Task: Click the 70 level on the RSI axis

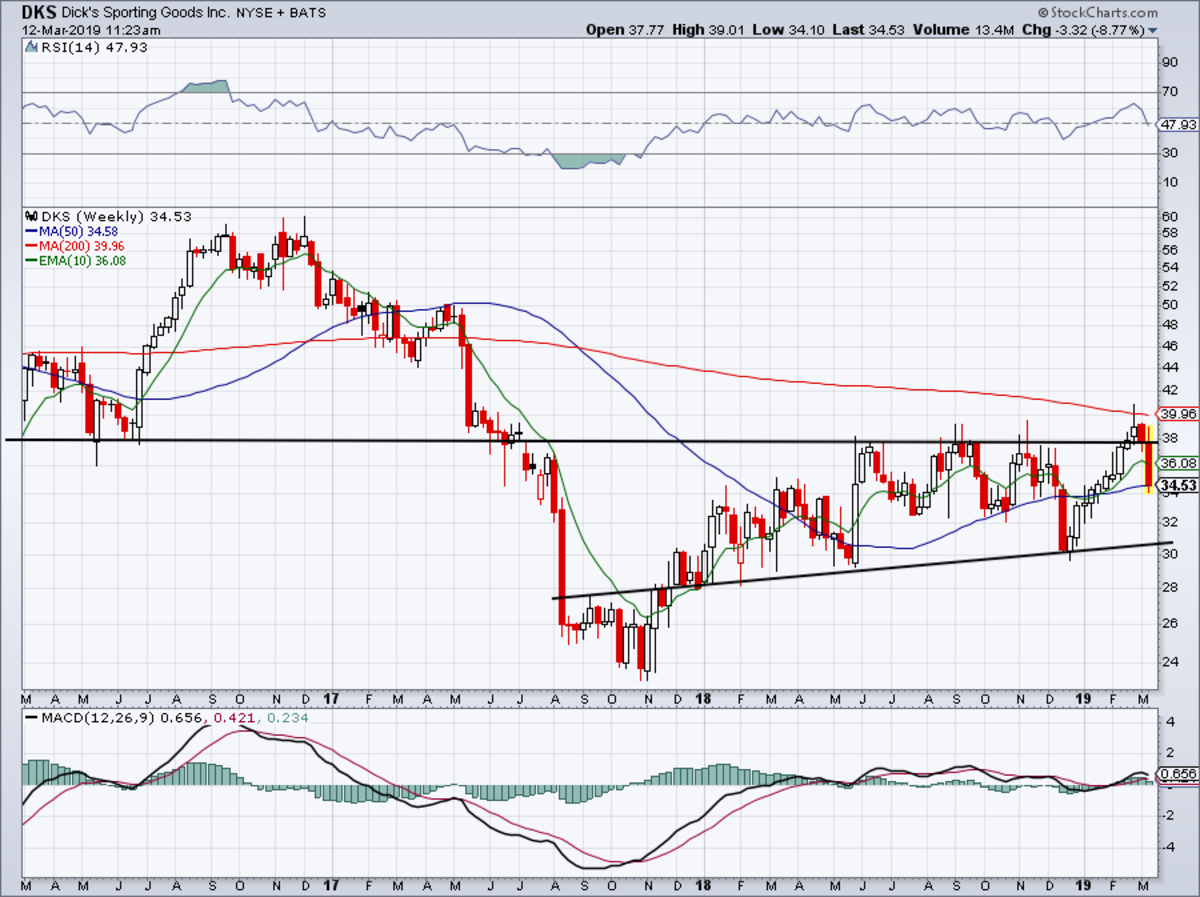Action: (1169, 92)
